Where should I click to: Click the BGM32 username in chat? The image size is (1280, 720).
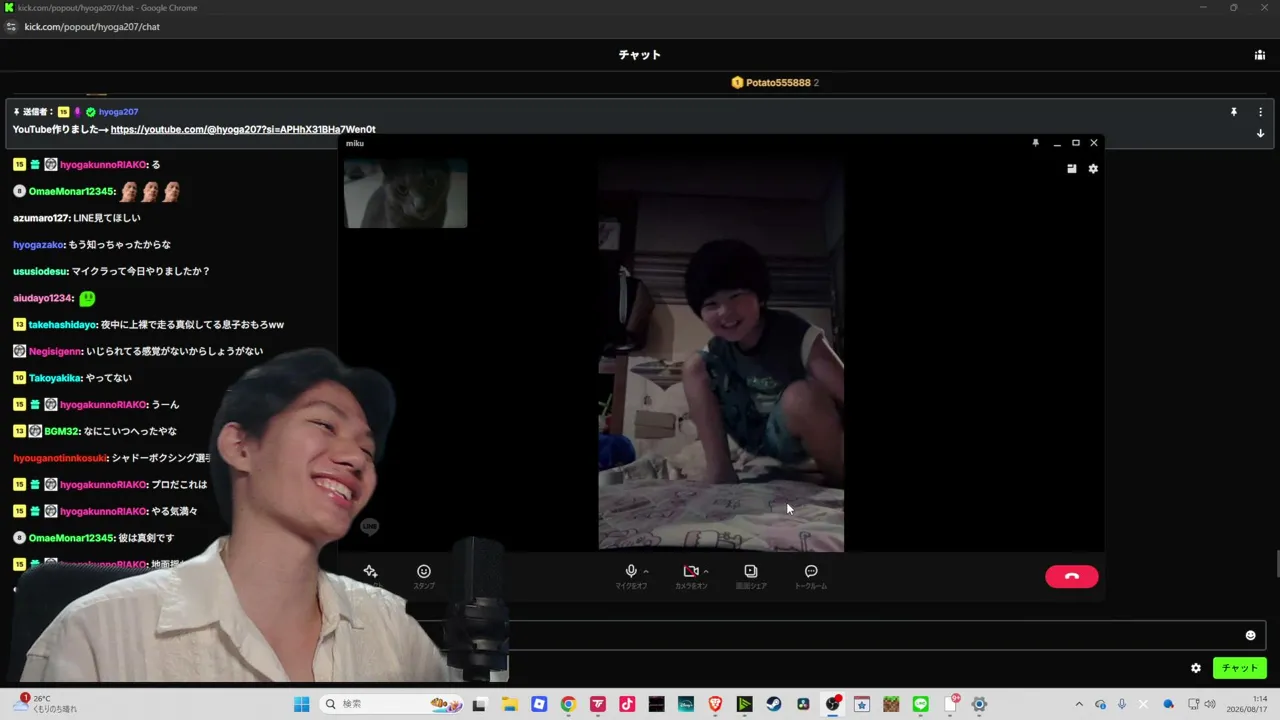coord(61,431)
